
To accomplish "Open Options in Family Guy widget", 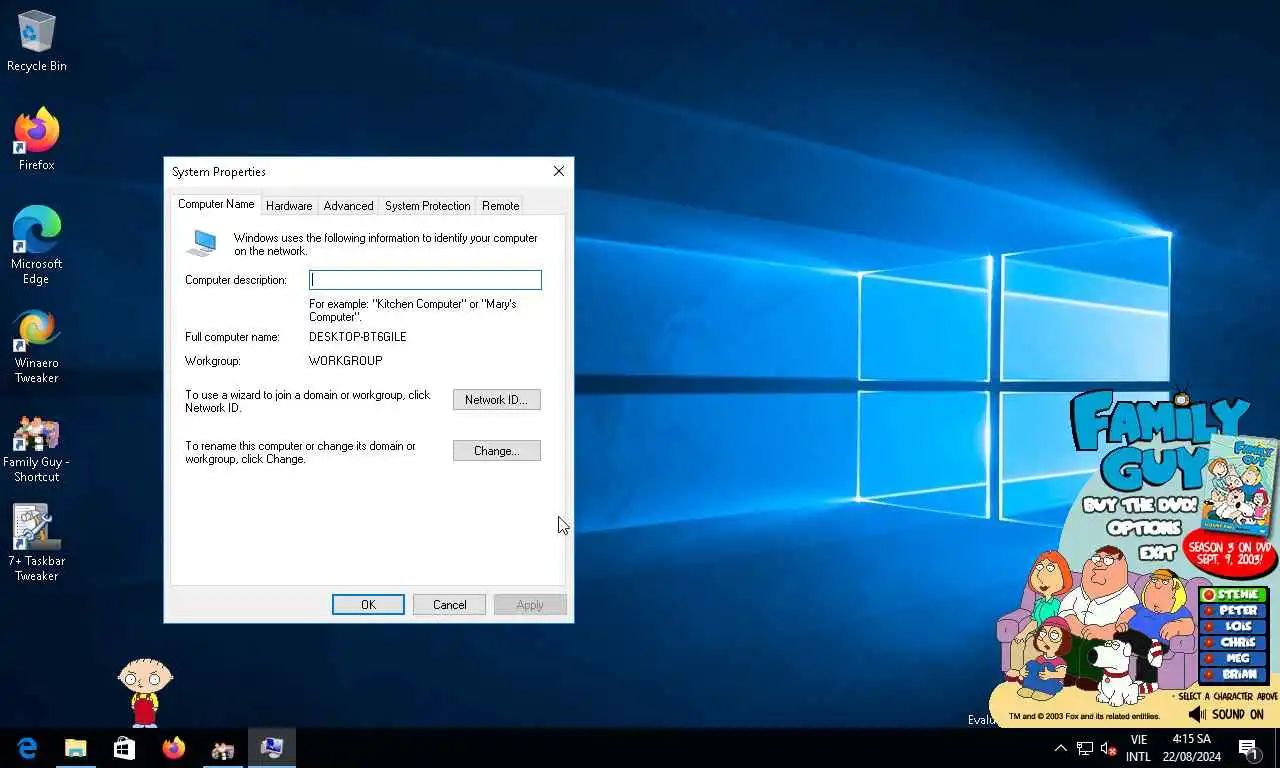I will [x=1145, y=528].
